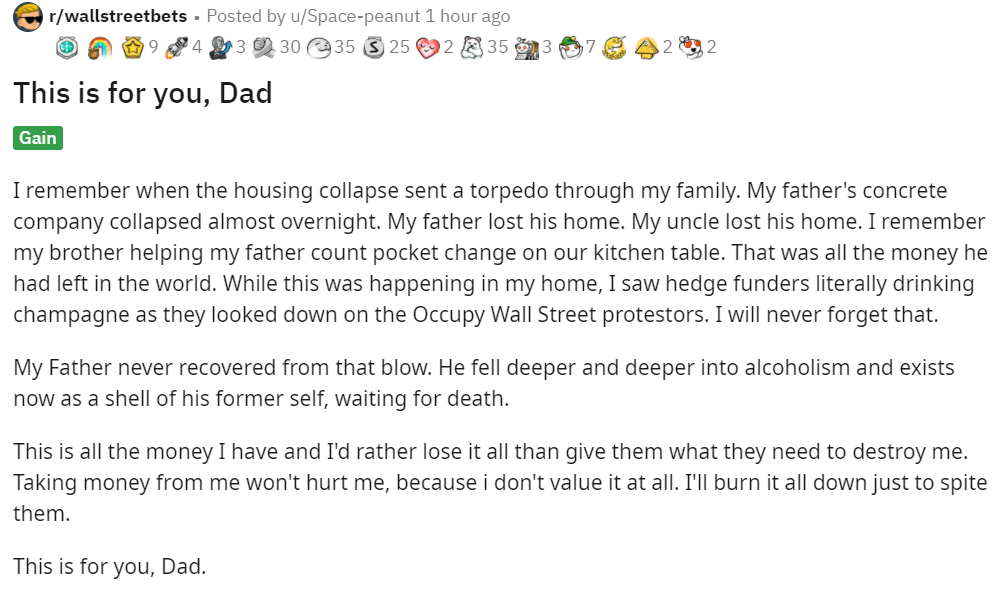Click the first teal circular award

coord(67,46)
